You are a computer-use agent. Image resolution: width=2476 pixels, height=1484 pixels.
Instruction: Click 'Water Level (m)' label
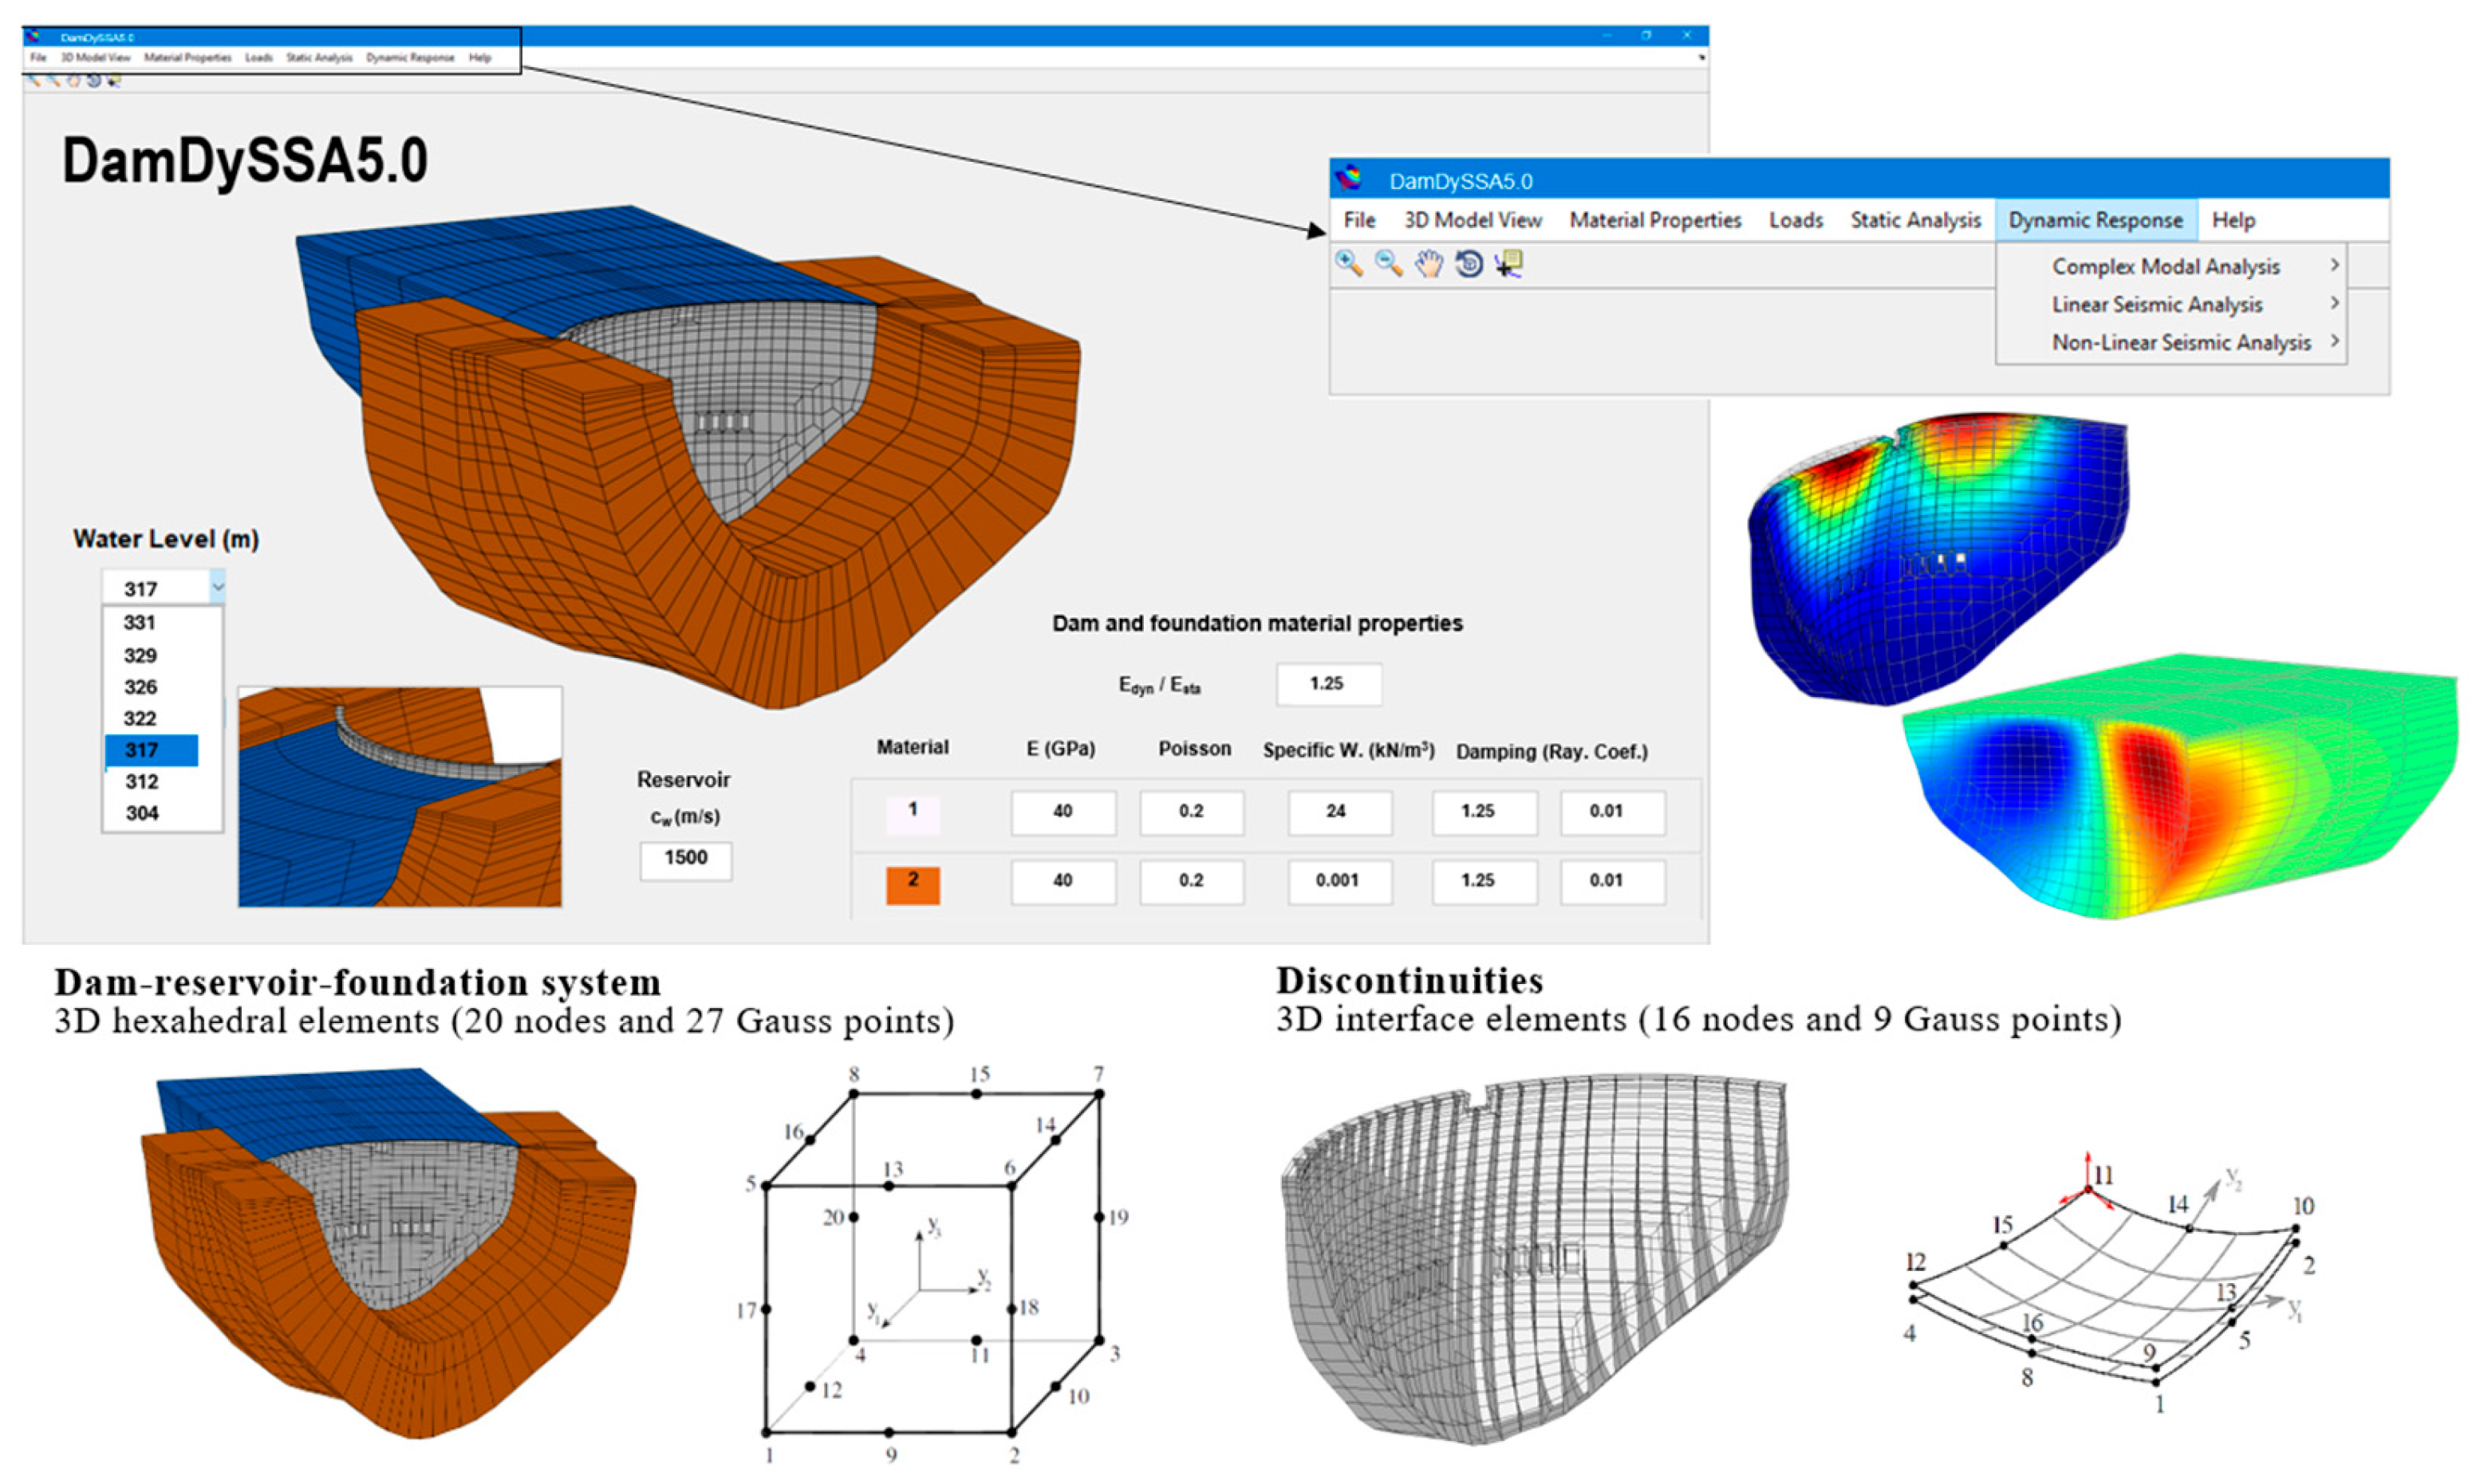[166, 540]
